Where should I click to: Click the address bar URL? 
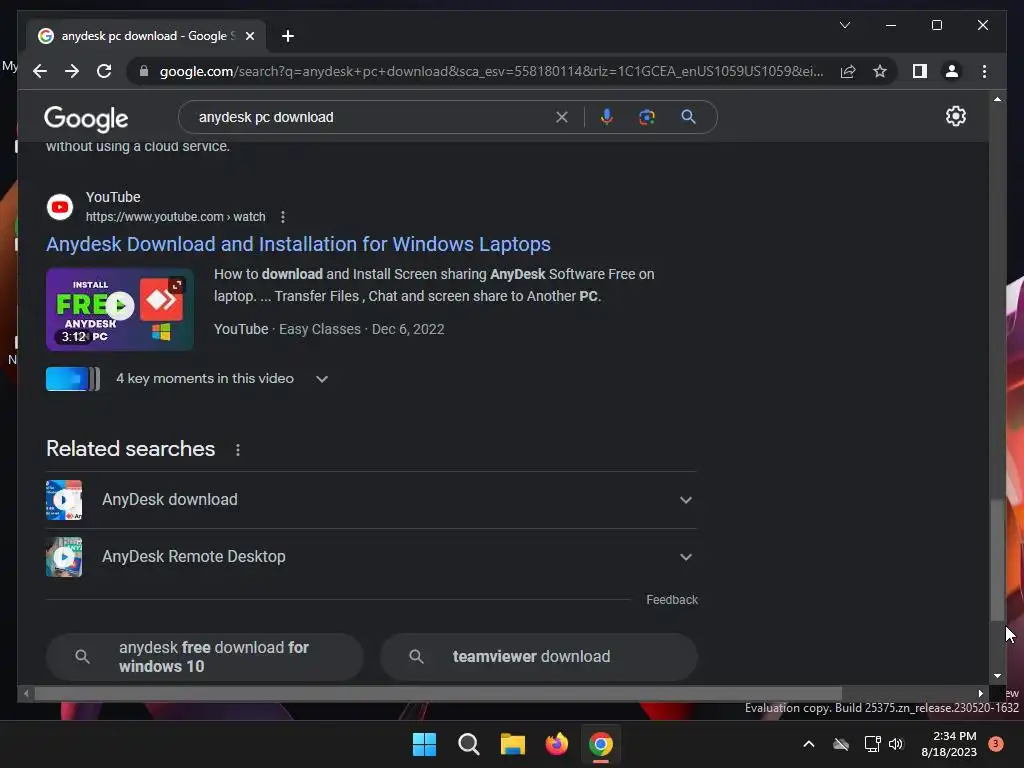point(491,71)
